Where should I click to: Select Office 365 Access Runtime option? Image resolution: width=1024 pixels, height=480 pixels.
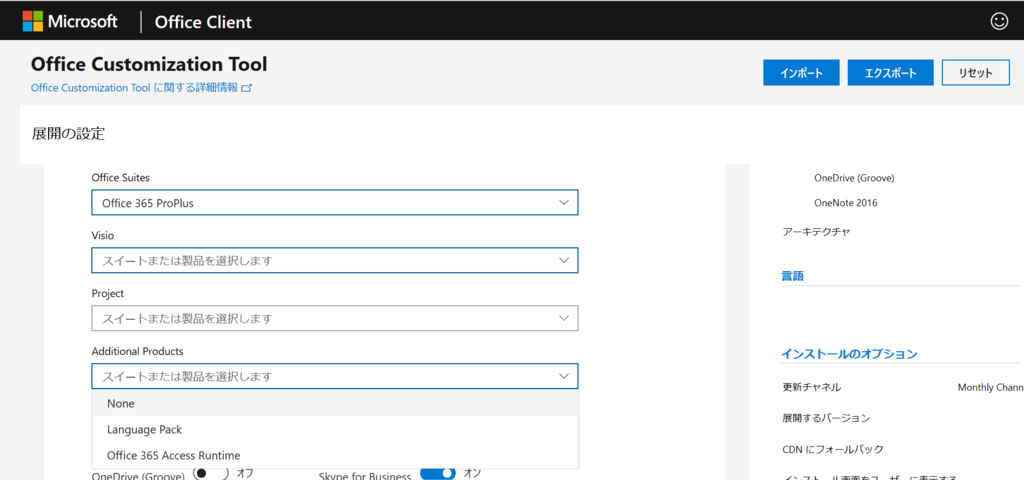(x=335, y=455)
